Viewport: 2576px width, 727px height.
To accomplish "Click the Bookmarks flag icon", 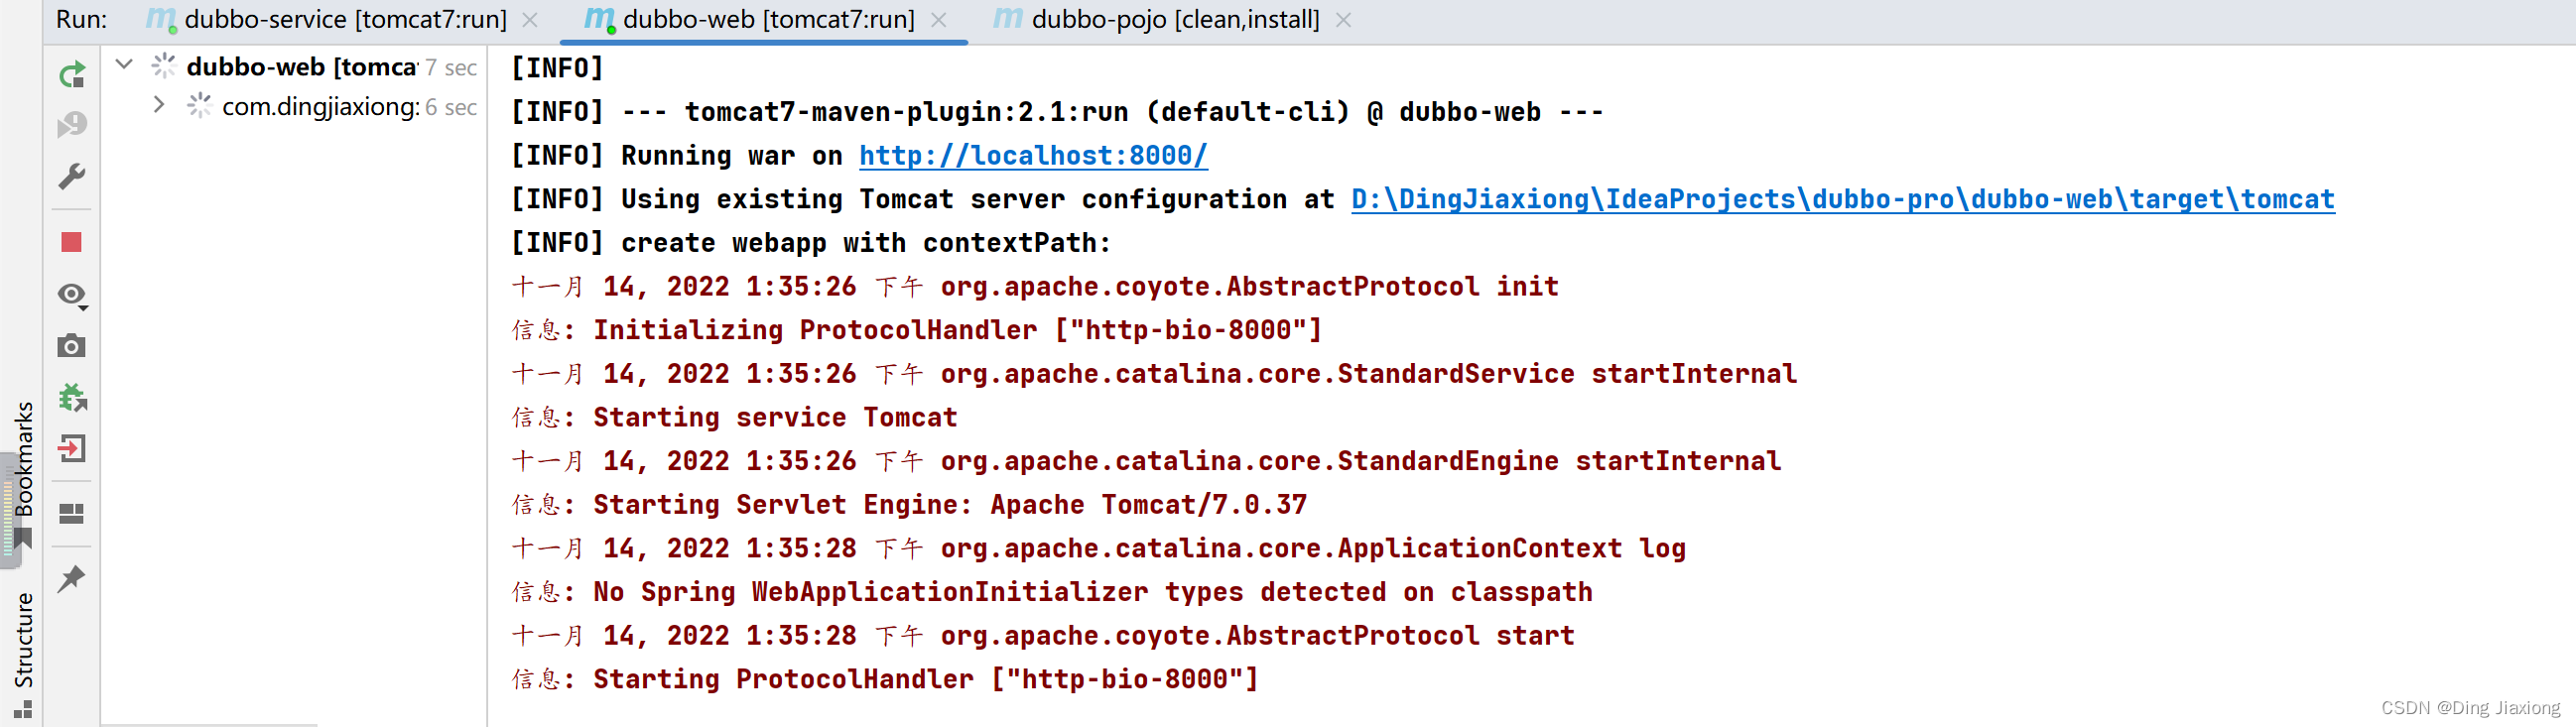I will pos(23,540).
